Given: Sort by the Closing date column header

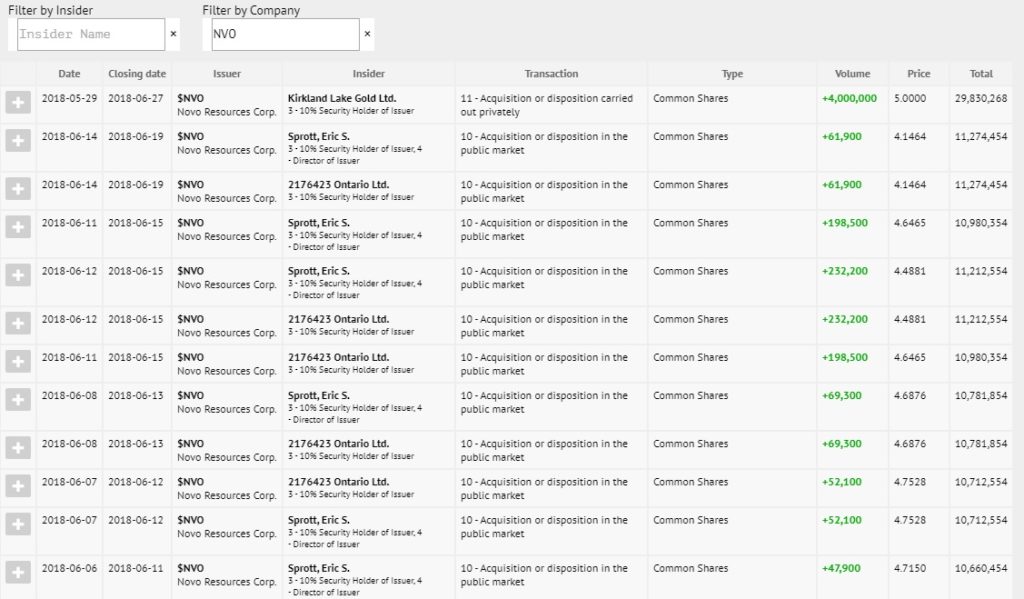Looking at the screenshot, I should coord(137,74).
